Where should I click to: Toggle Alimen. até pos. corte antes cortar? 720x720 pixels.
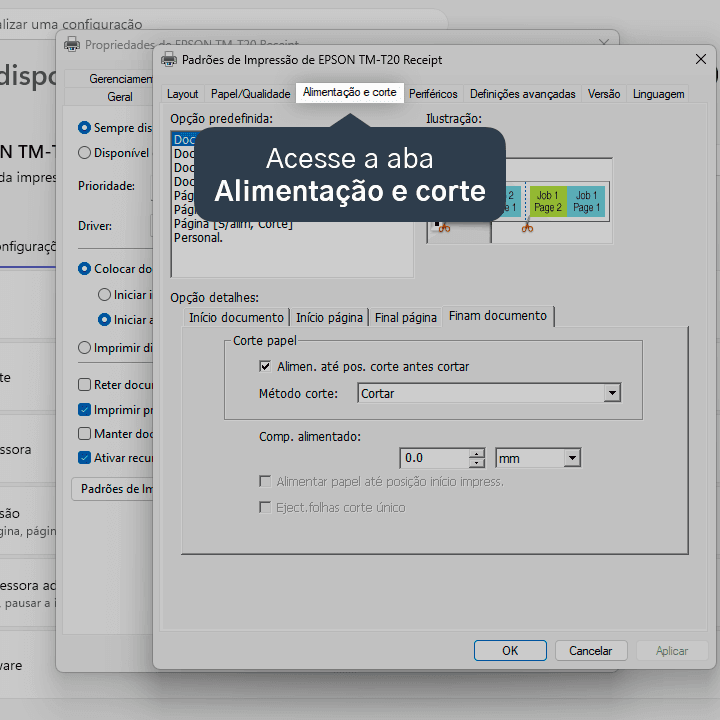[265, 366]
